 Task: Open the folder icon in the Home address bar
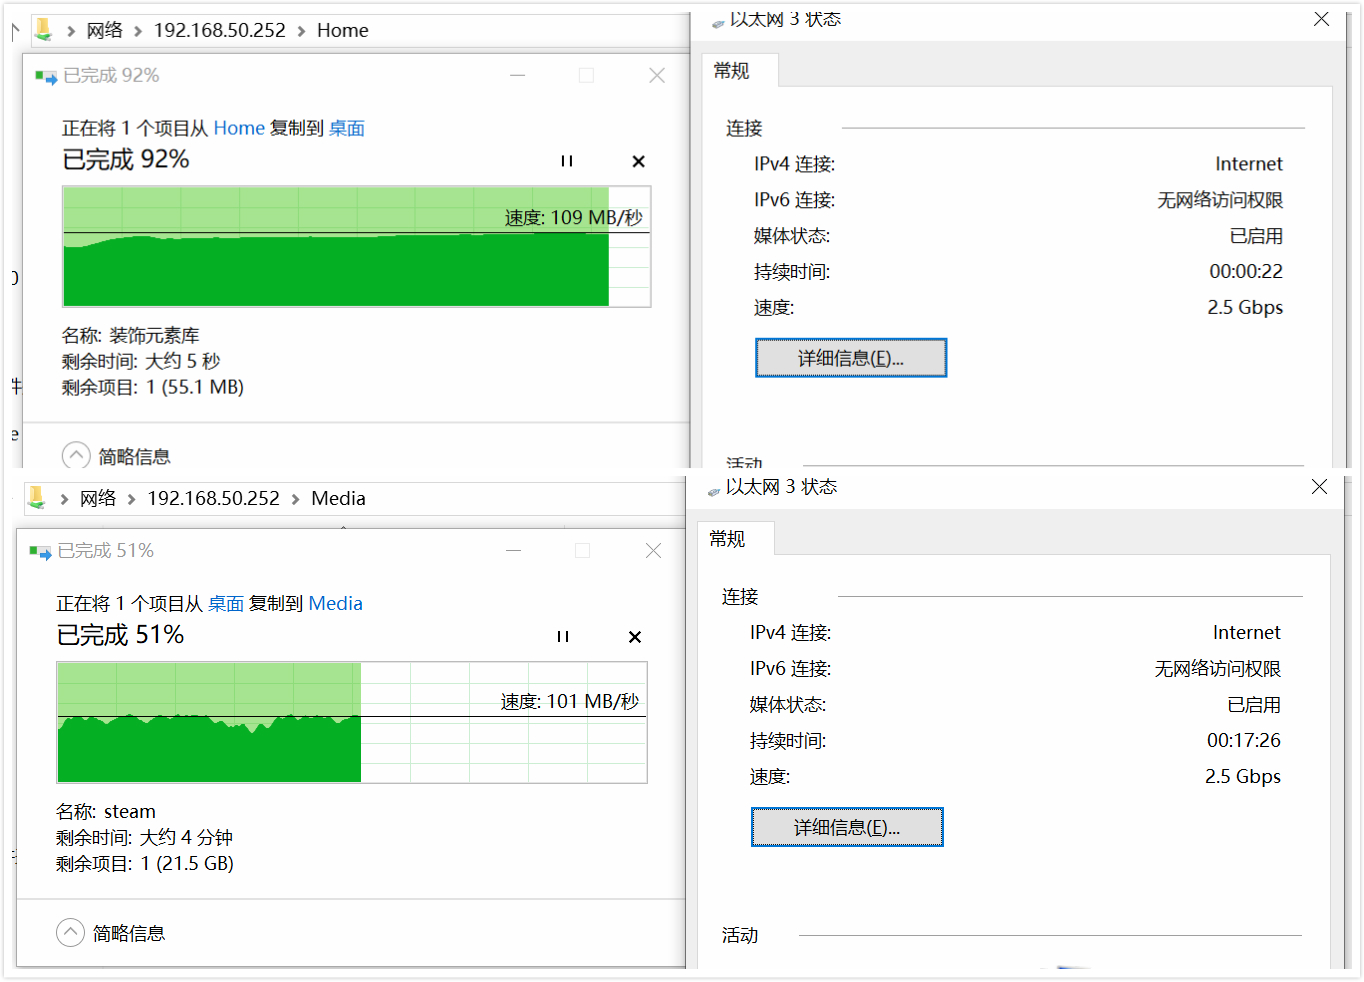43,30
